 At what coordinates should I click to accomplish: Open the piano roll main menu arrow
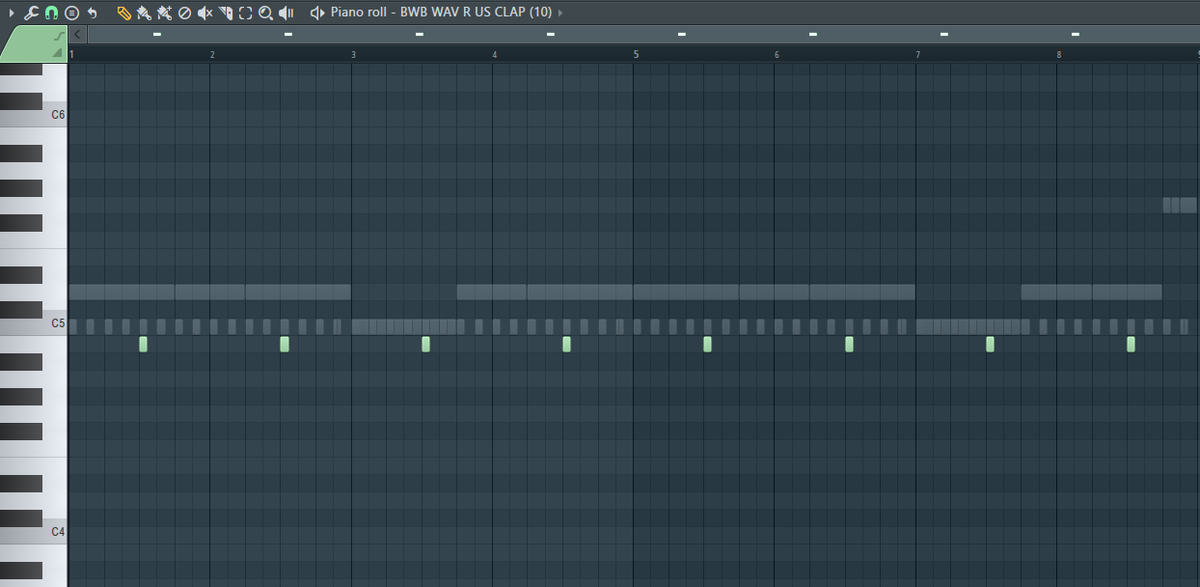click(x=12, y=13)
